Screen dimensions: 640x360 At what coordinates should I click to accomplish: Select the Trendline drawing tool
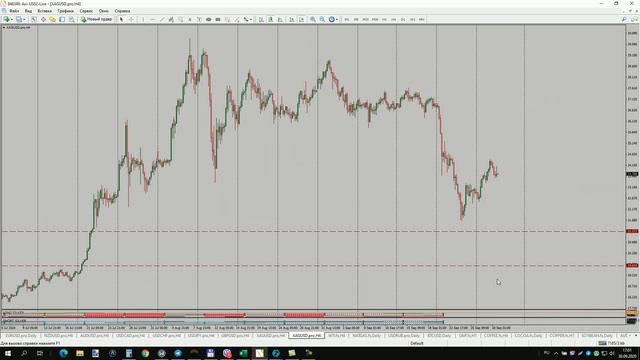point(162,19)
